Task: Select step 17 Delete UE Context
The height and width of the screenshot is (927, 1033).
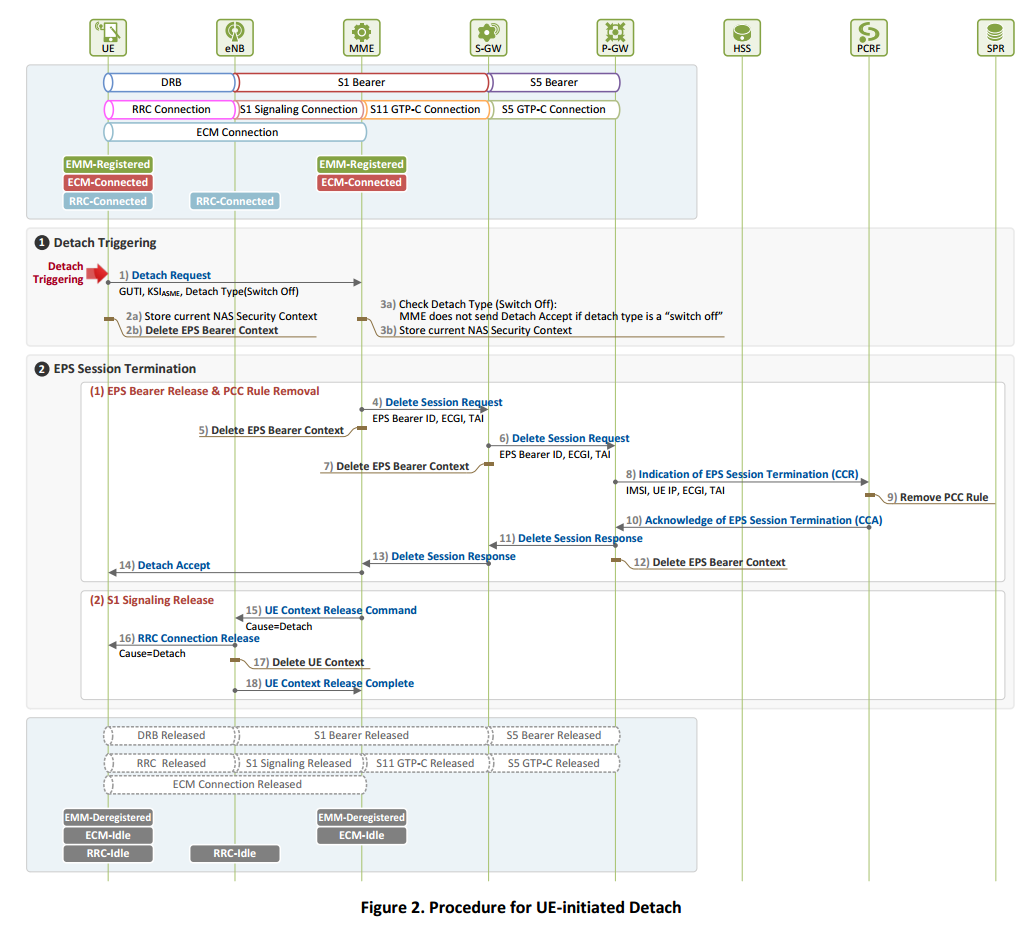Action: click(308, 662)
